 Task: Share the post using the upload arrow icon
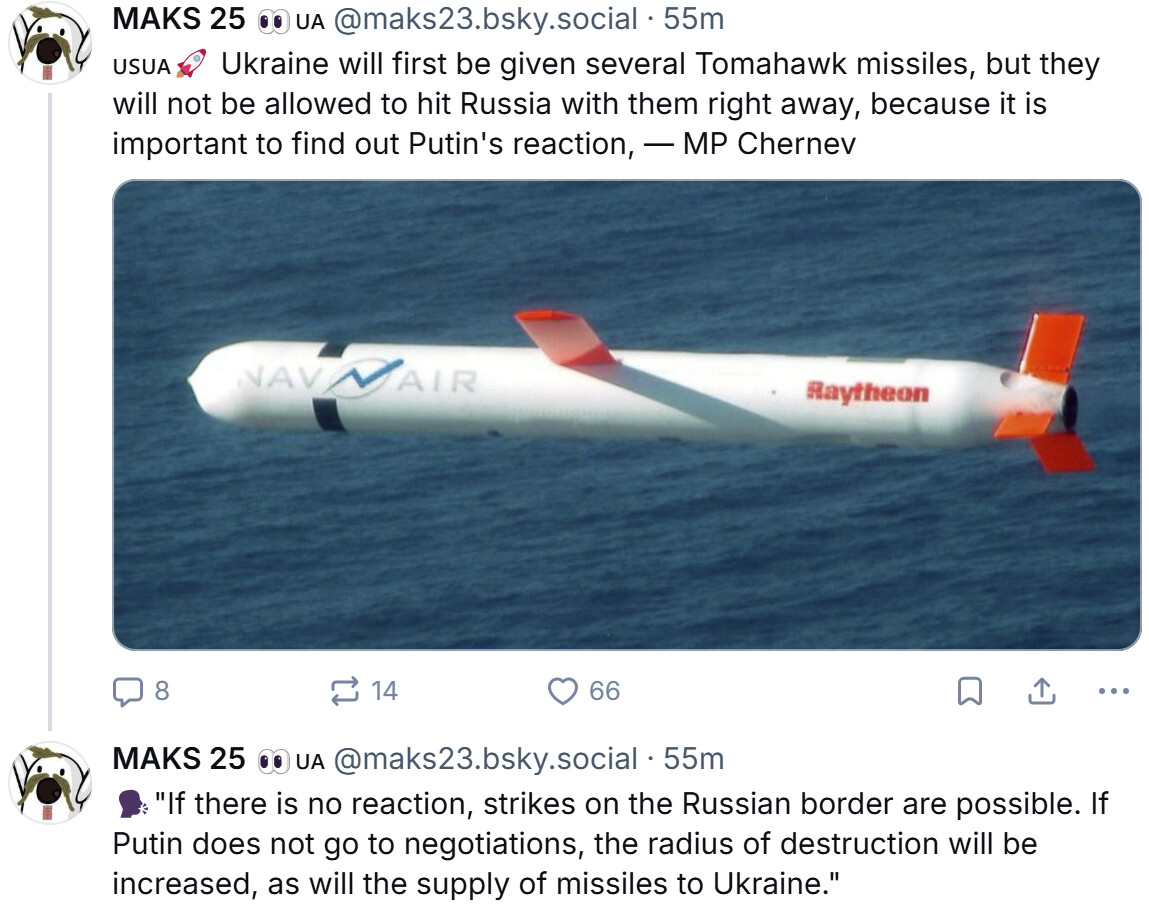pyautogui.click(x=1042, y=691)
